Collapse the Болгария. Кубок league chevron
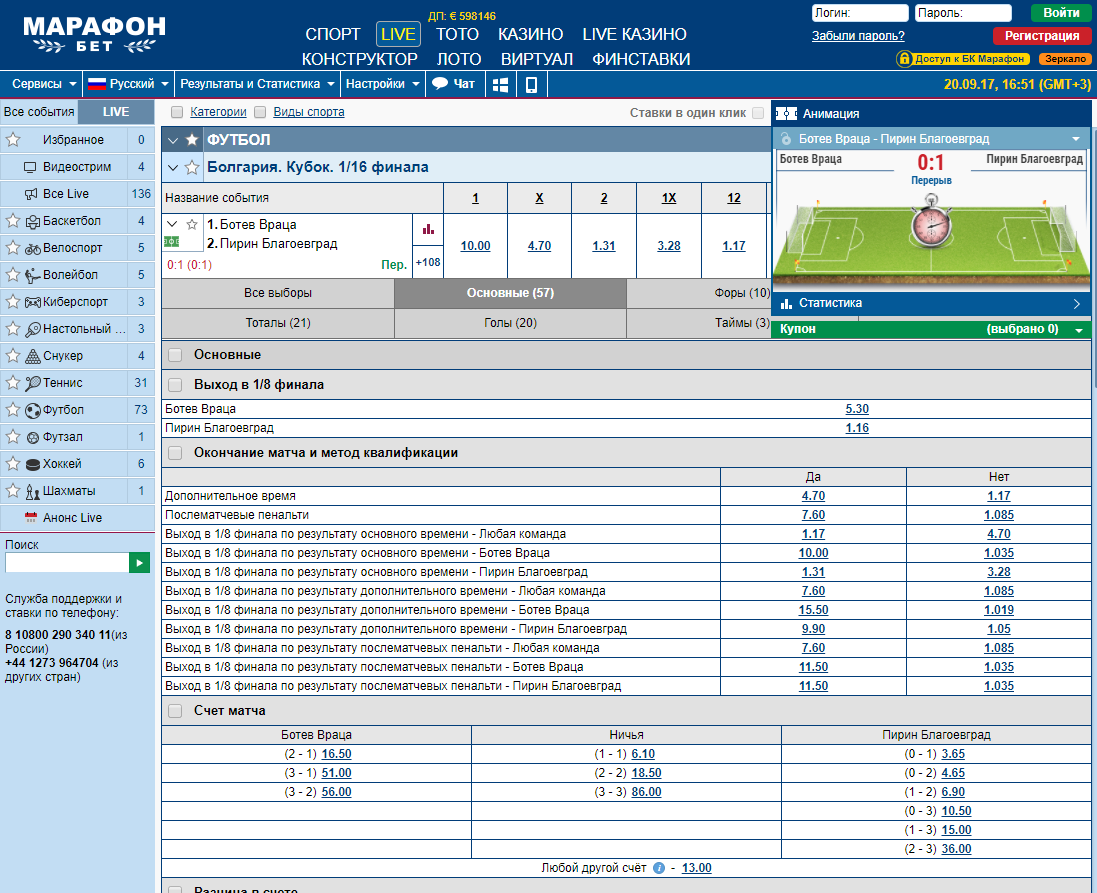Screen dimensions: 1097x893 173,167
